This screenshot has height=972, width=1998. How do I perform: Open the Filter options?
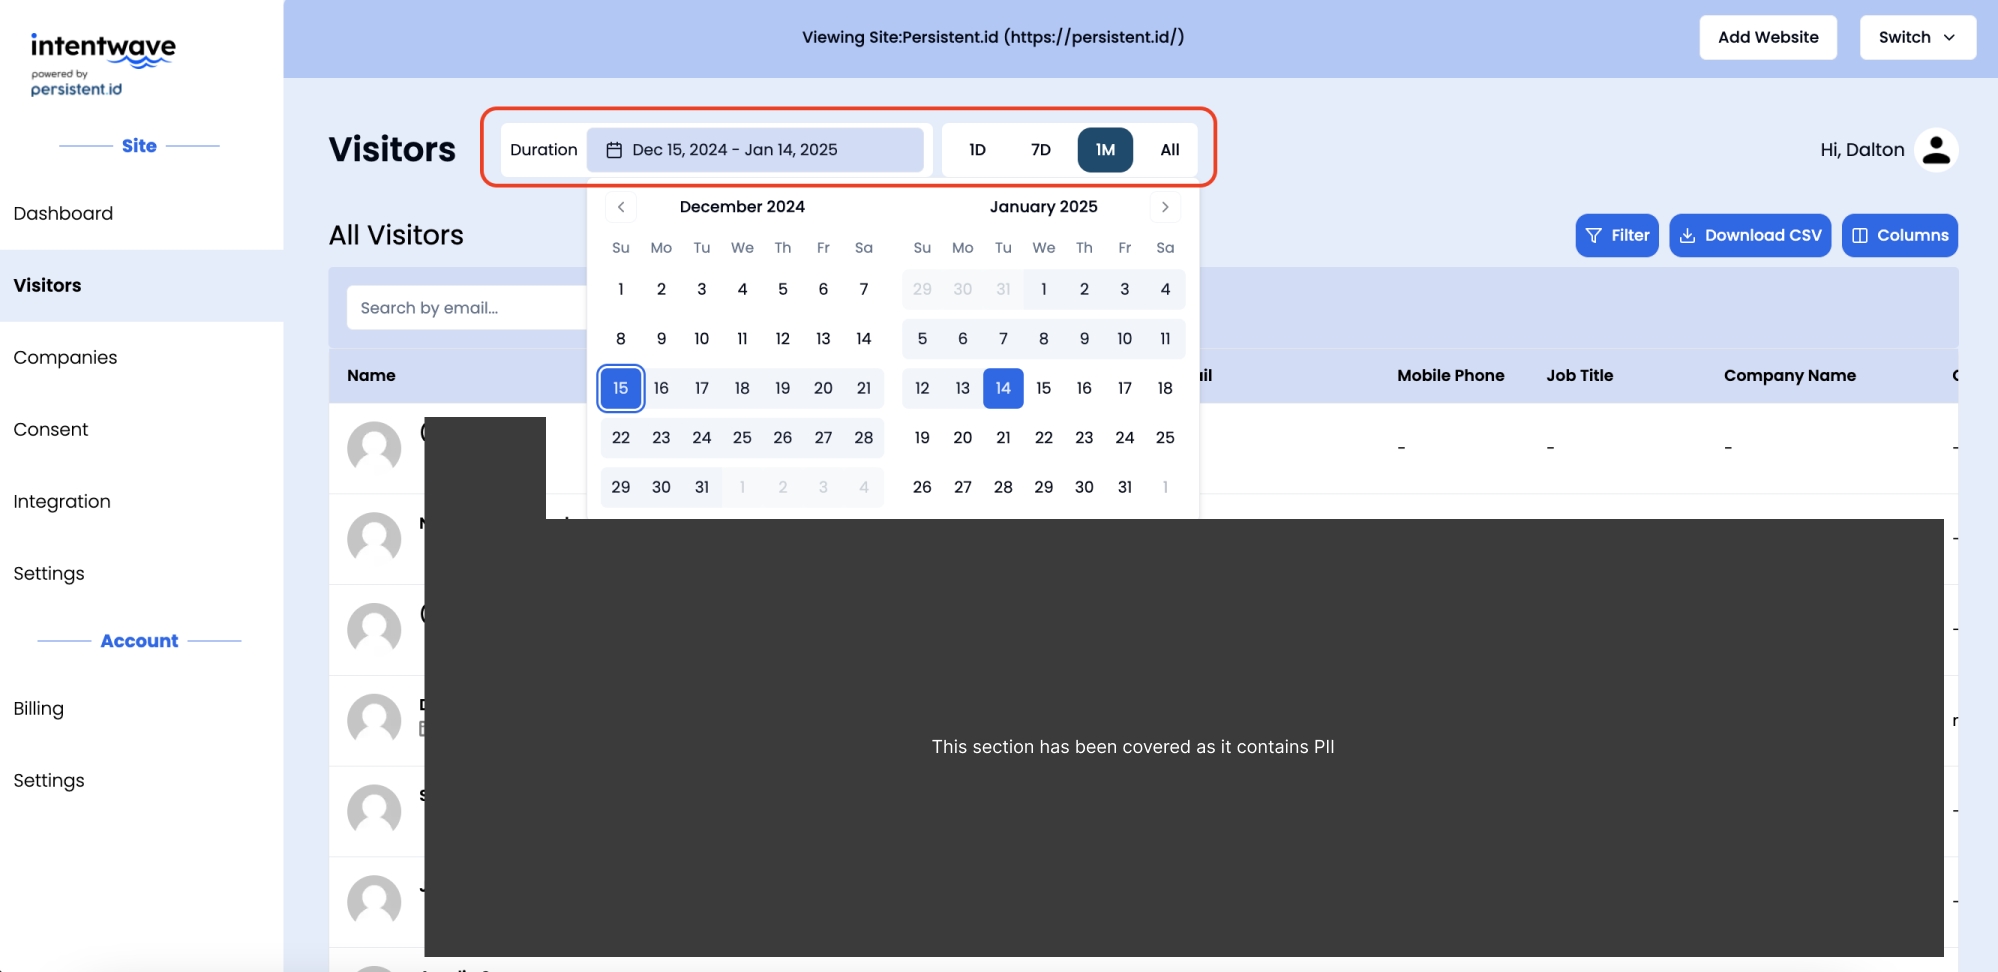coord(1617,236)
